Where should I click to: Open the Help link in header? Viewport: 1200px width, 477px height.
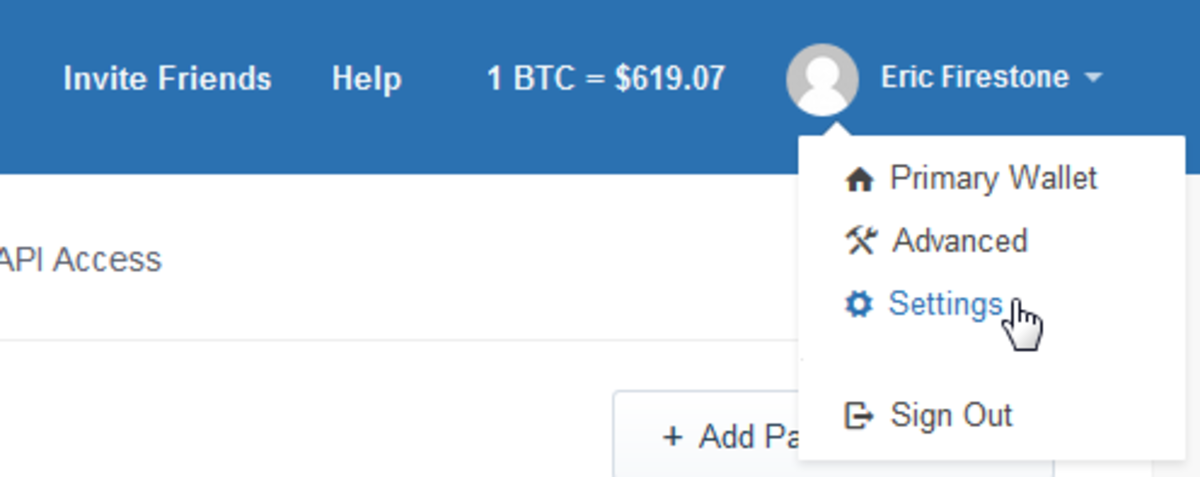pos(367,78)
